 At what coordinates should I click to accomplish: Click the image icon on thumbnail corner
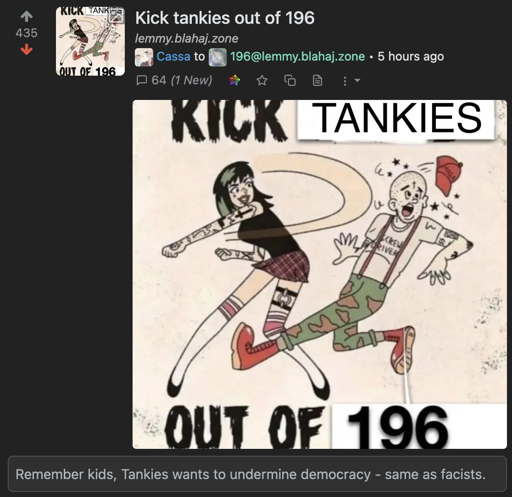click(117, 15)
